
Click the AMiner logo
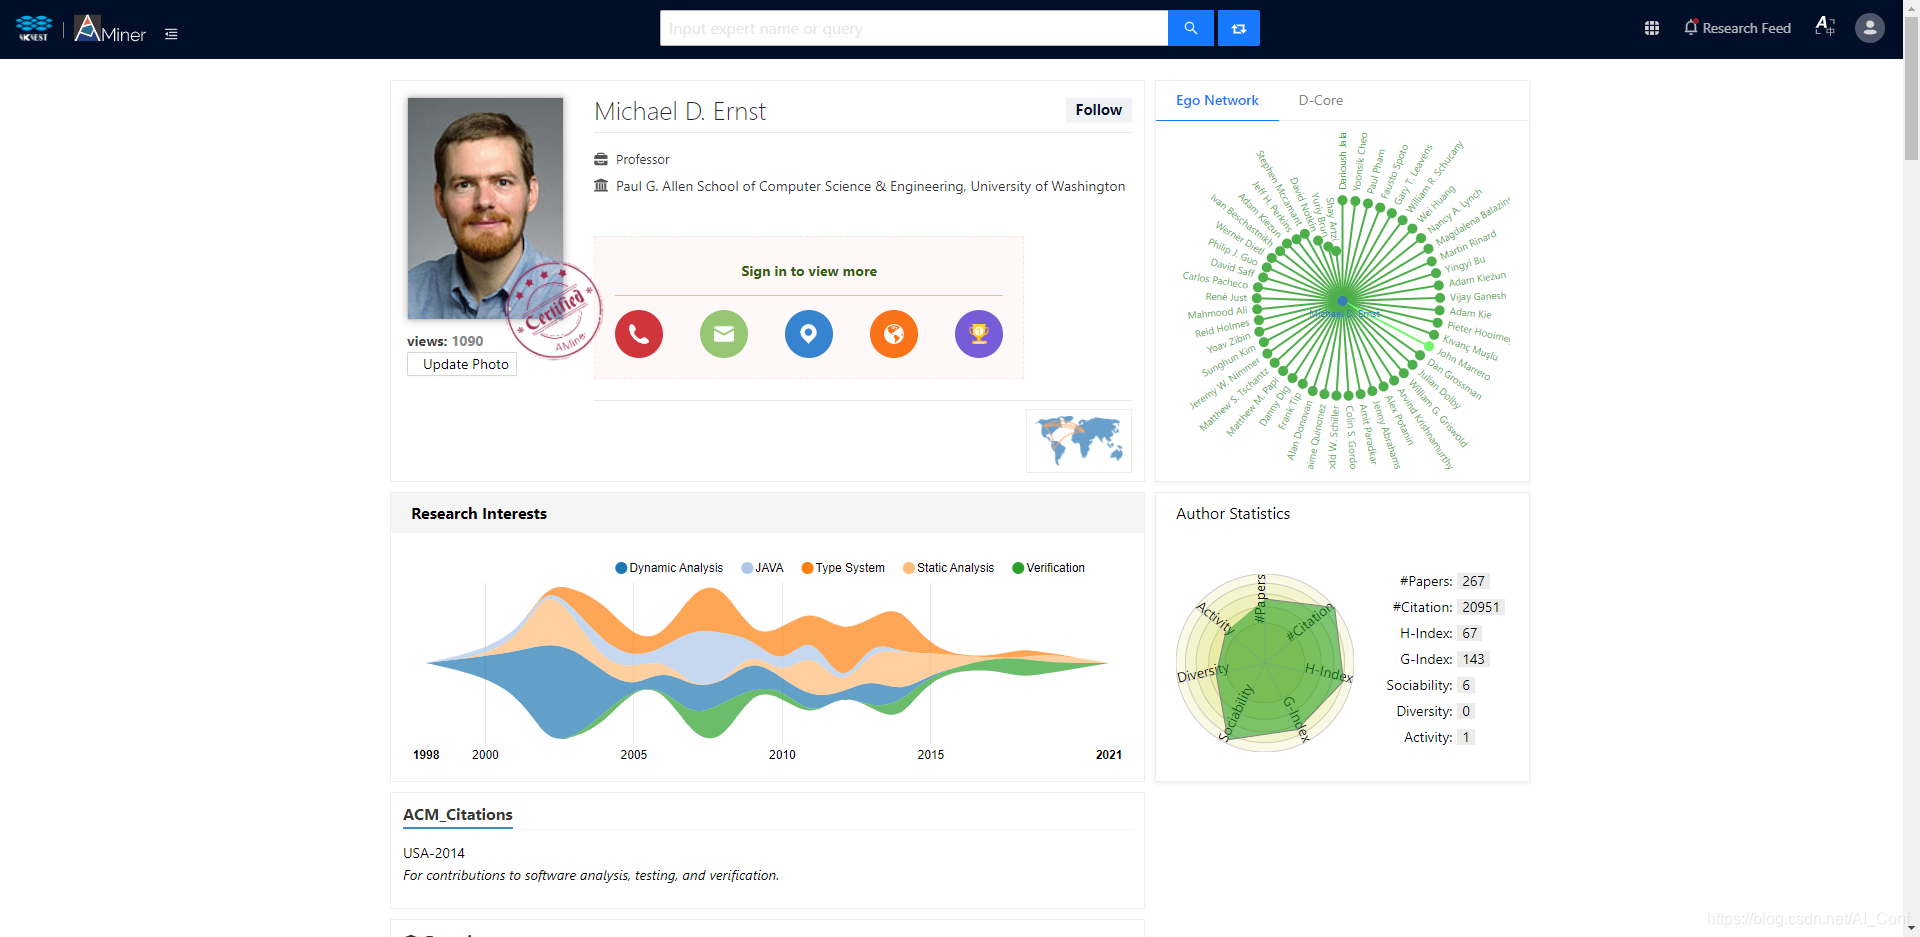click(110, 29)
